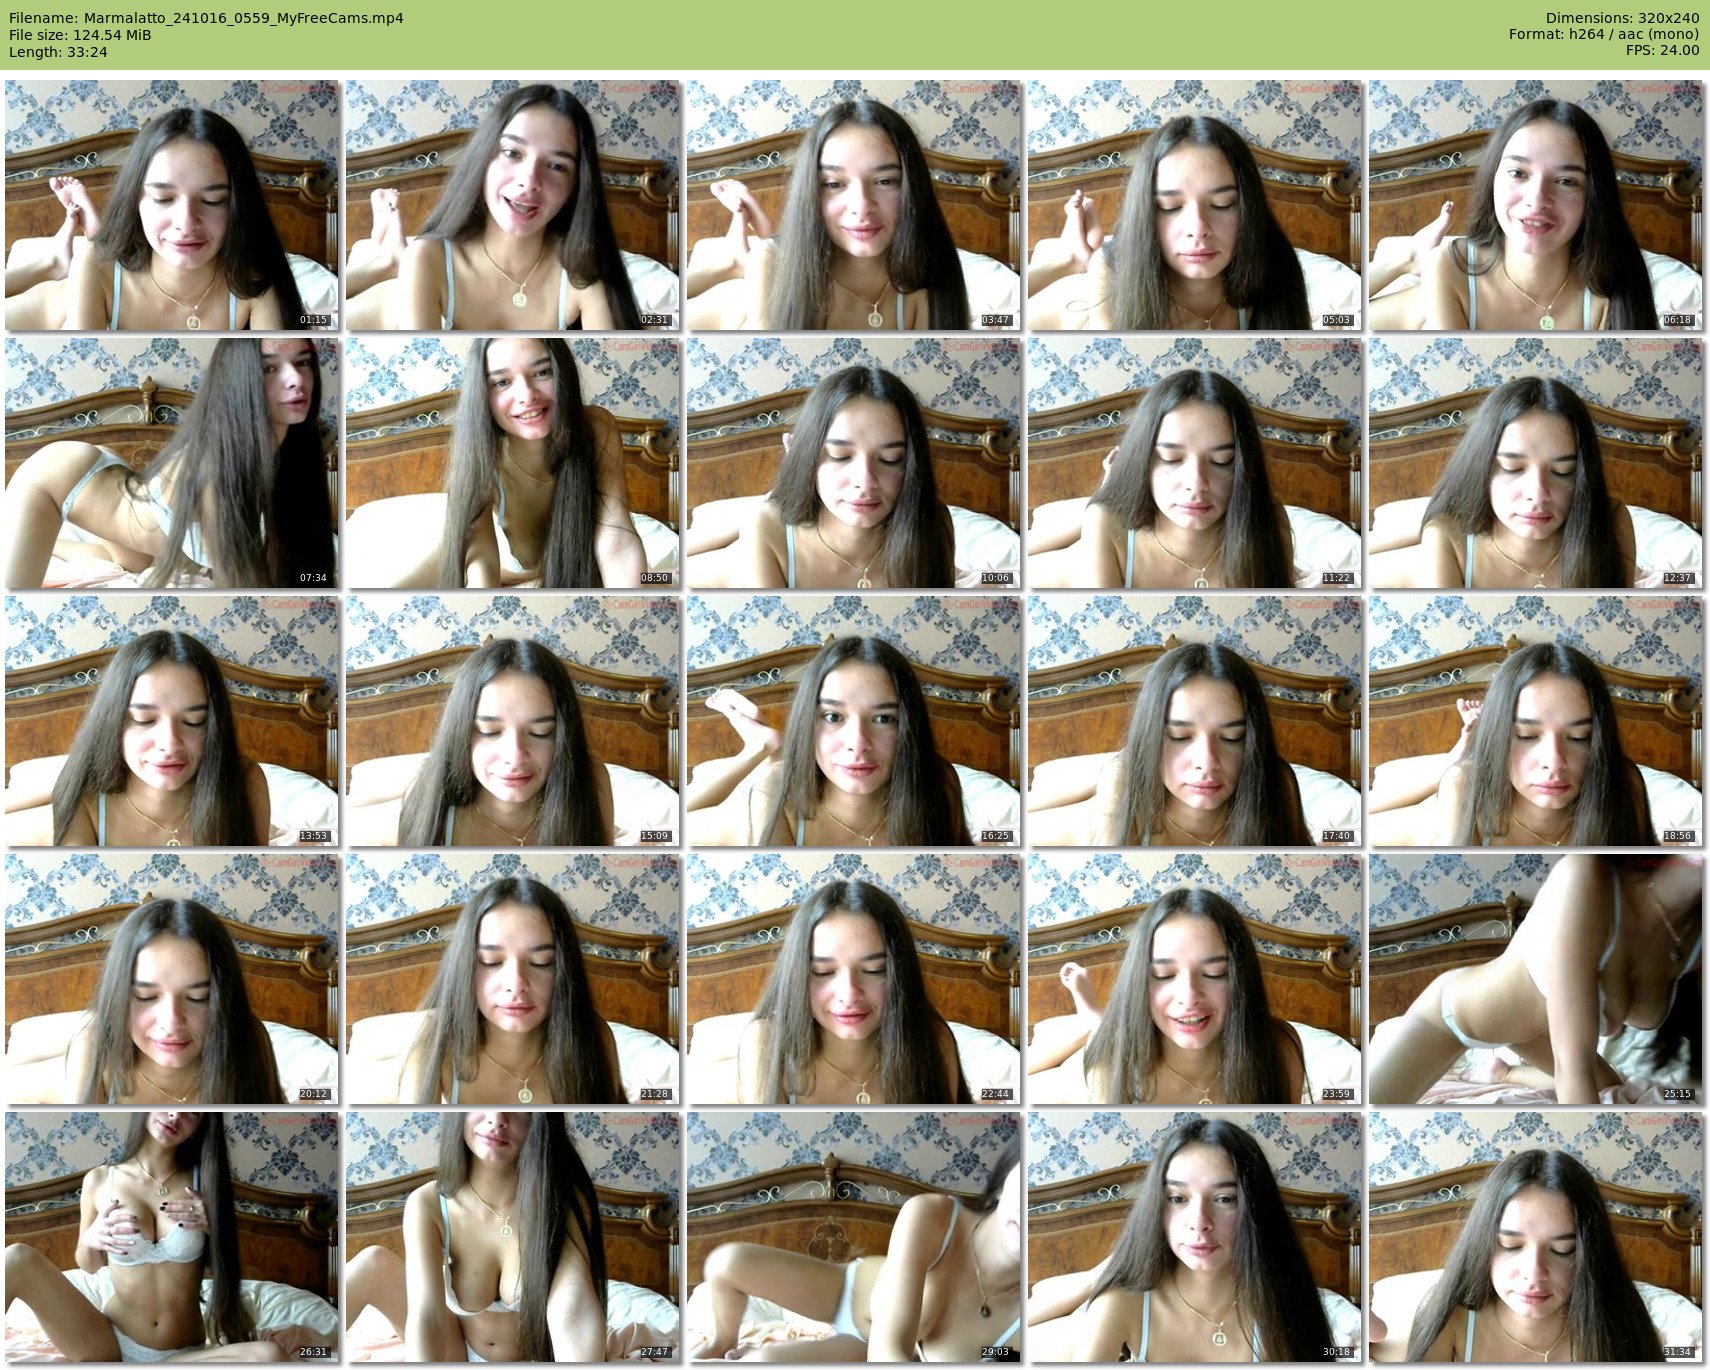
Task: Open the thumbnail at 16:25
Action: coord(854,721)
